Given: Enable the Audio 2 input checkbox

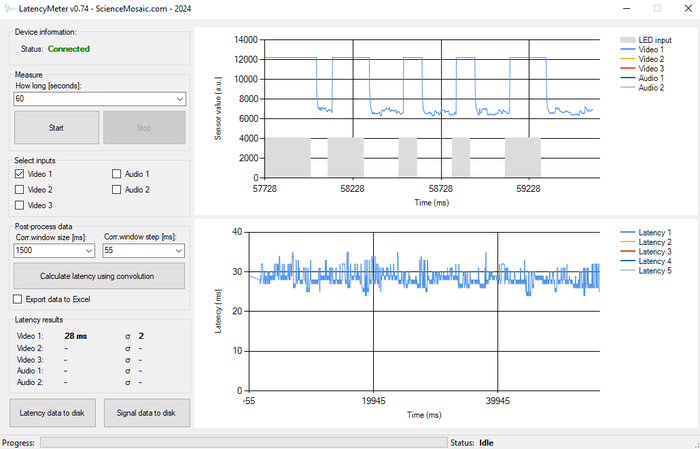Looking at the screenshot, I should (117, 190).
